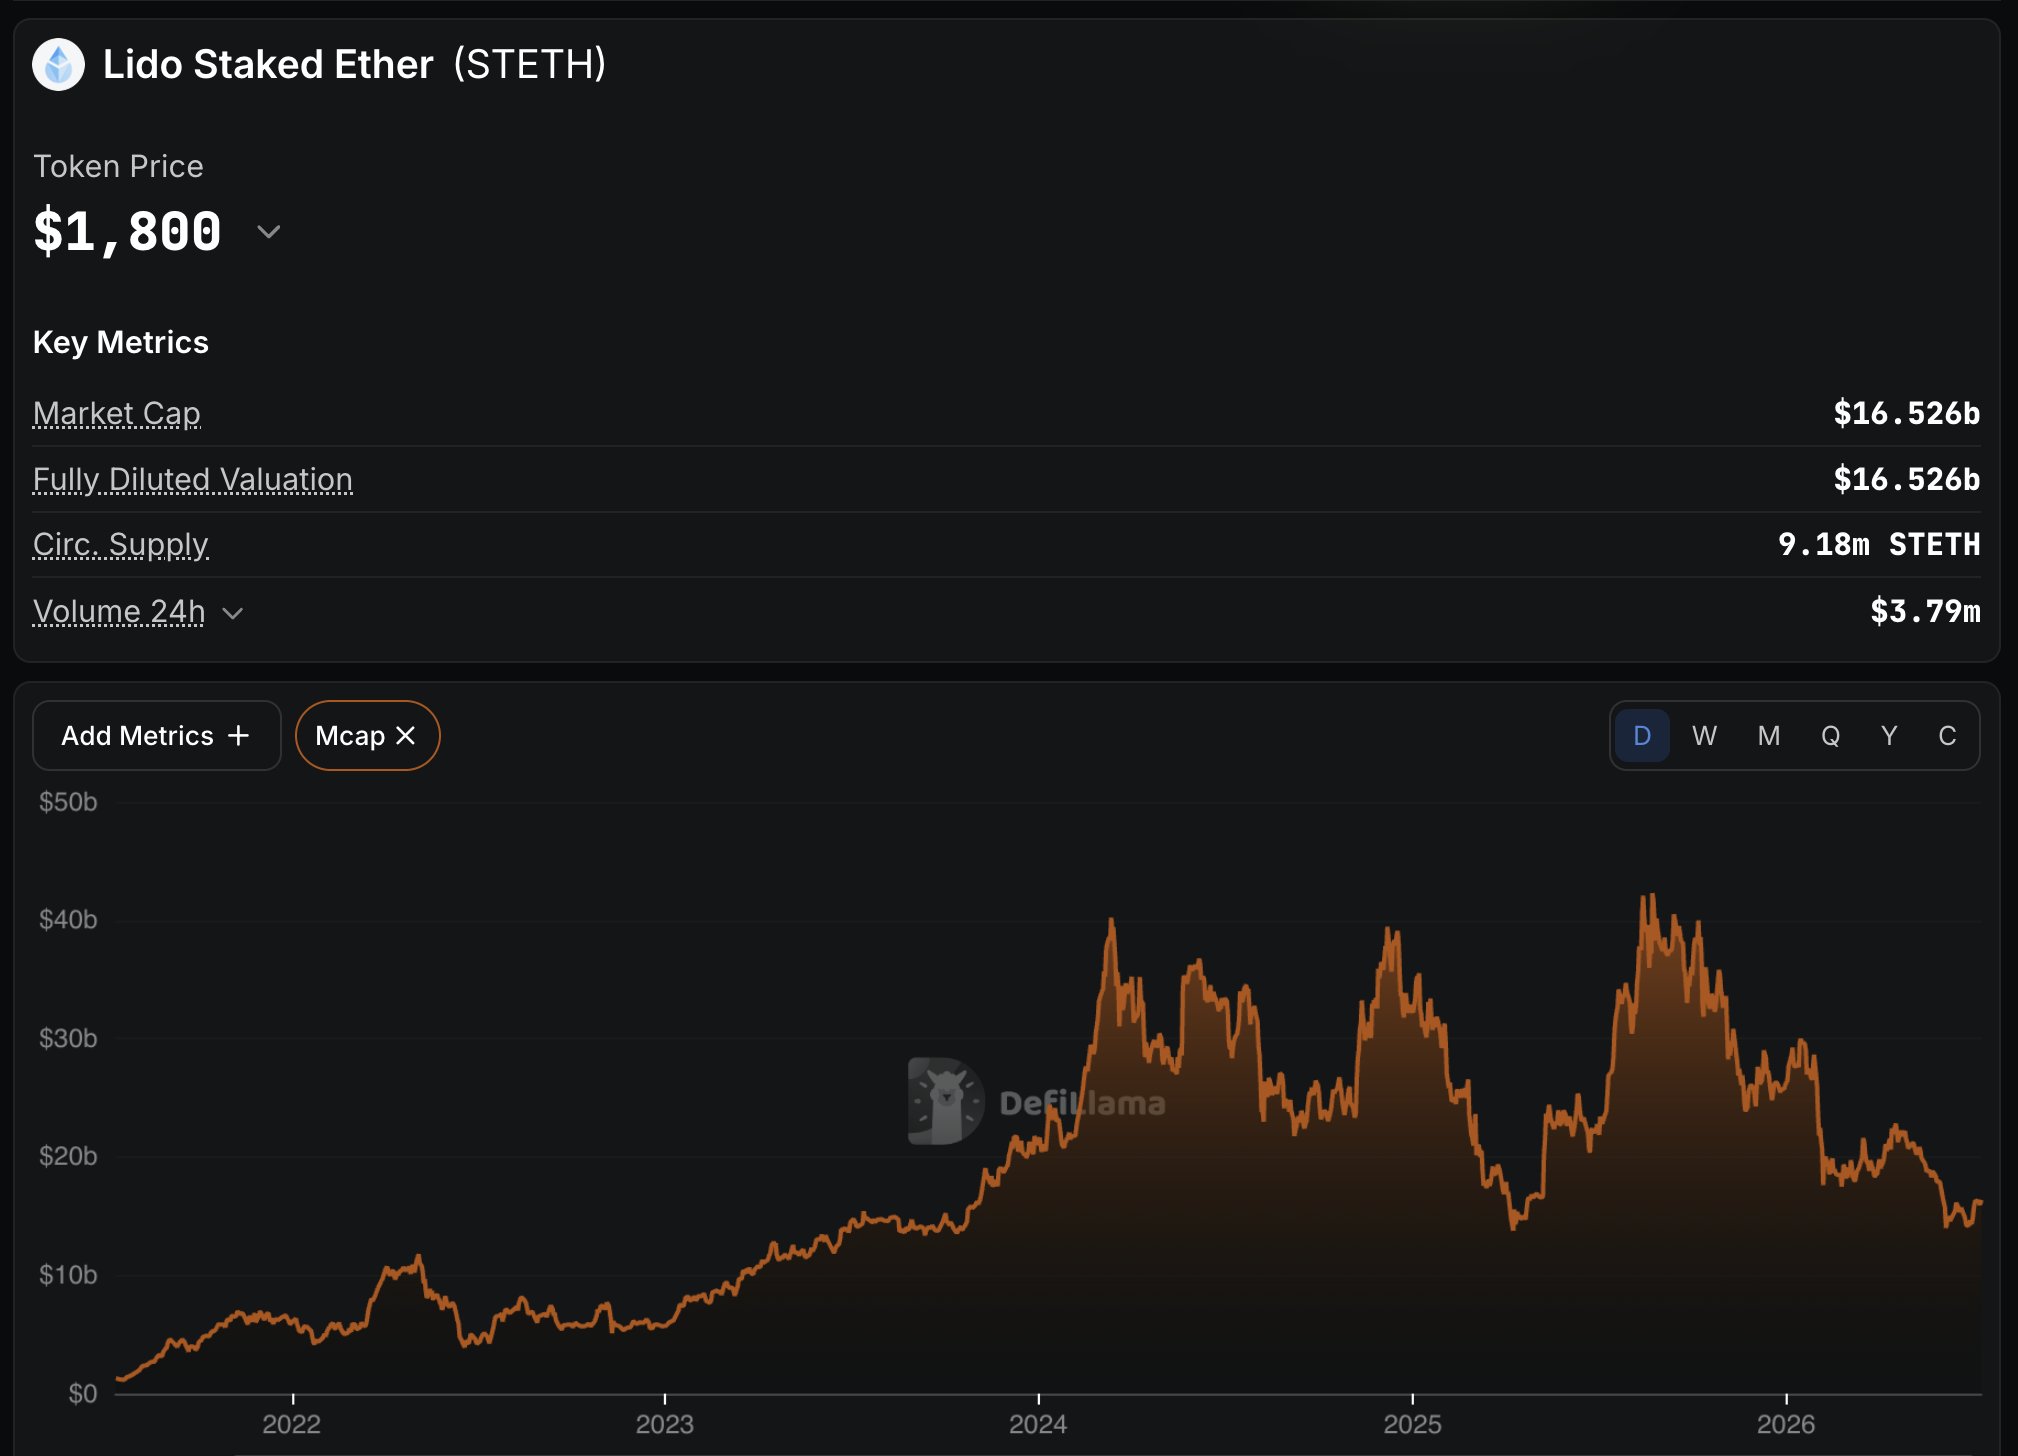Viewport: 2018px width, 1456px height.
Task: Click the Lido Staked Ether logo icon
Action: coord(59,65)
